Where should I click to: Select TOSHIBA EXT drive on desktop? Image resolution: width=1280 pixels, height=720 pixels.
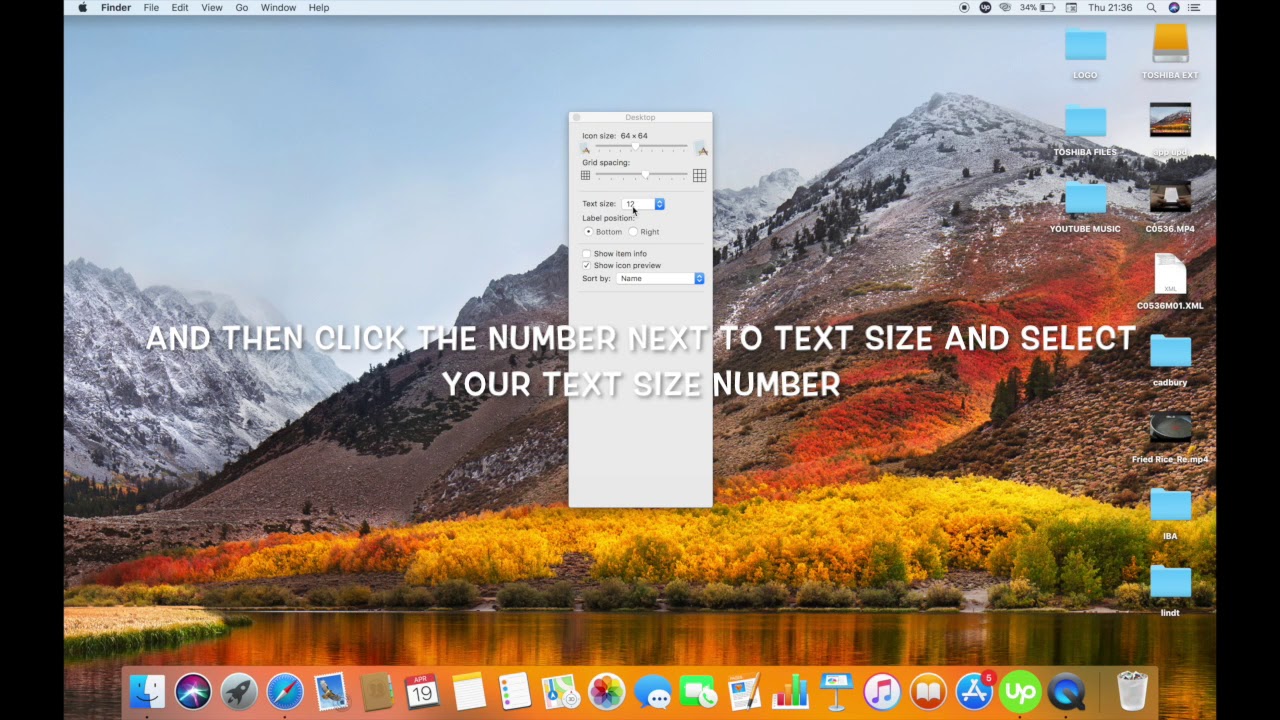[1170, 52]
